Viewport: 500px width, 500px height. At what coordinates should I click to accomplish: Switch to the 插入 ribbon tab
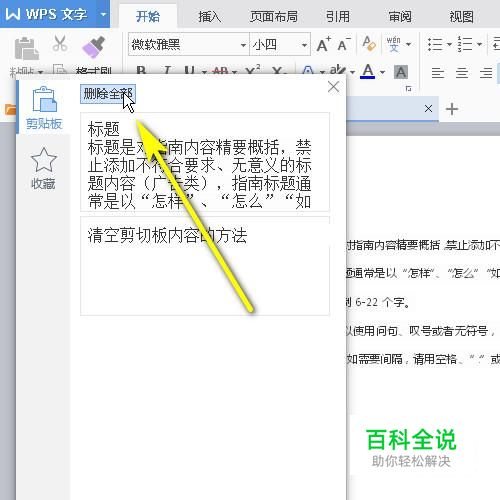click(209, 16)
